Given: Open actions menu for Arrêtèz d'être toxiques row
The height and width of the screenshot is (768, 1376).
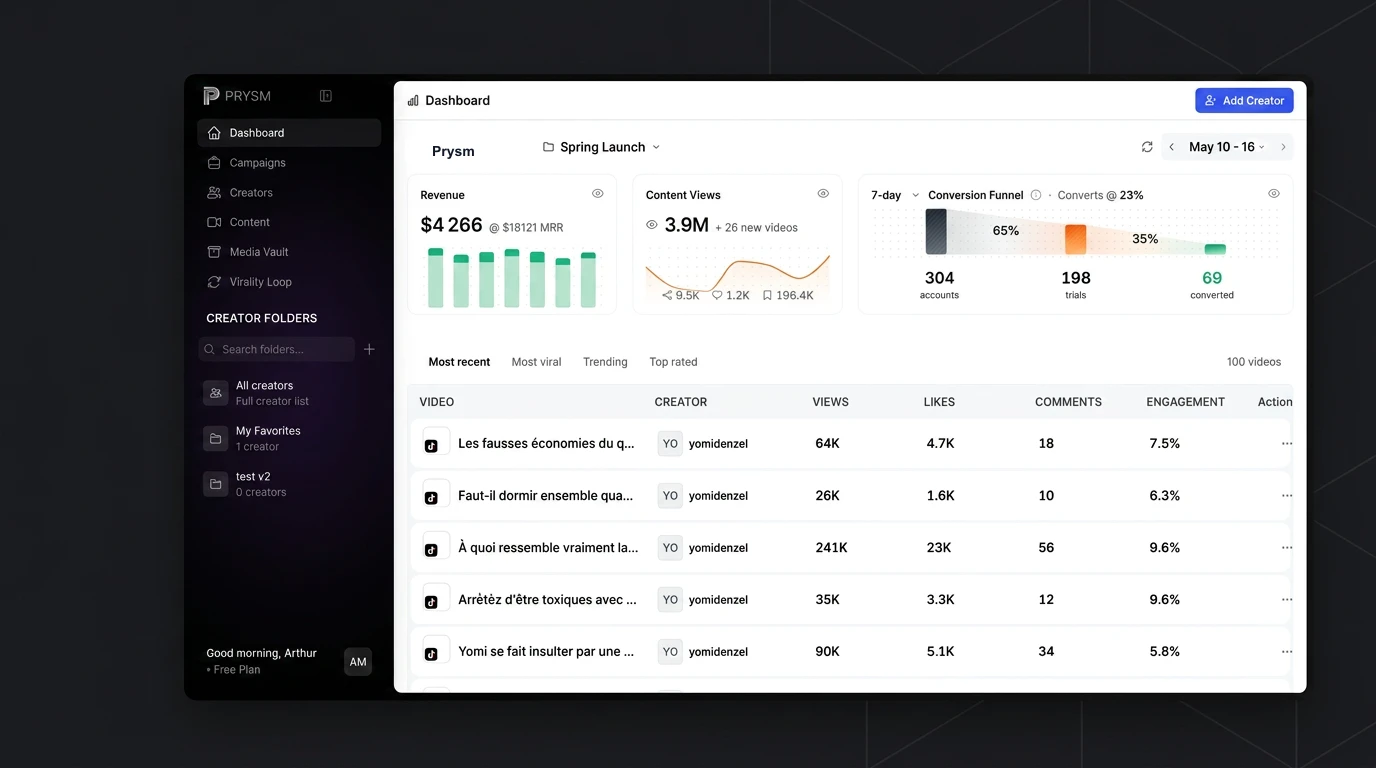Looking at the screenshot, I should (1286, 600).
